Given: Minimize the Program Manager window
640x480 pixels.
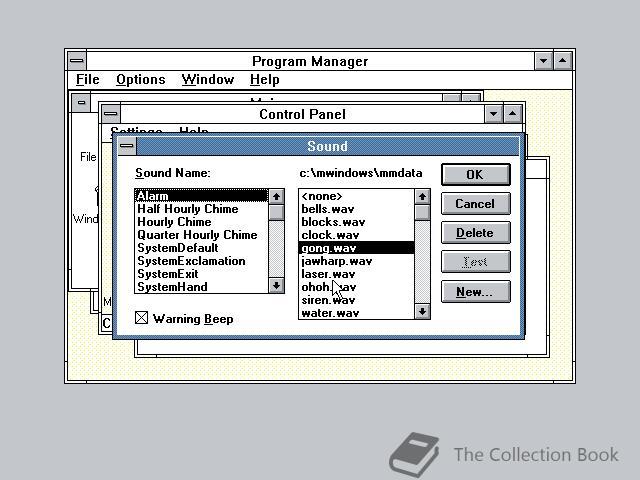Looking at the screenshot, I should (x=543, y=61).
